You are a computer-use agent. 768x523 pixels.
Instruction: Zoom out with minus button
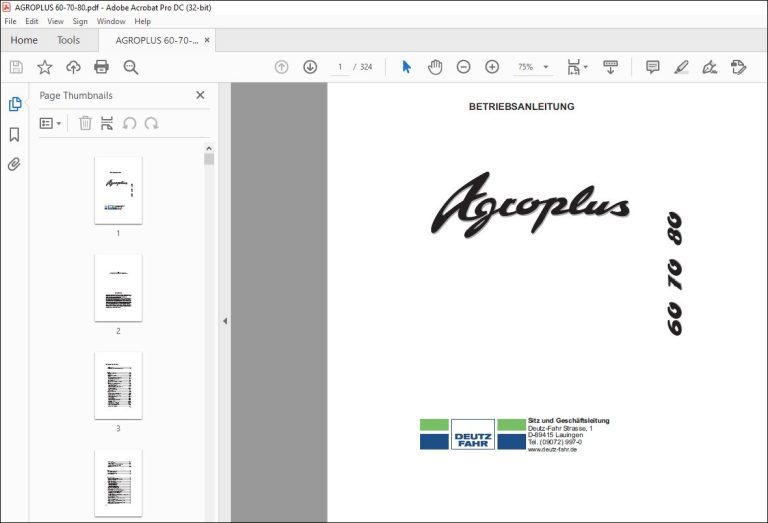click(x=463, y=67)
